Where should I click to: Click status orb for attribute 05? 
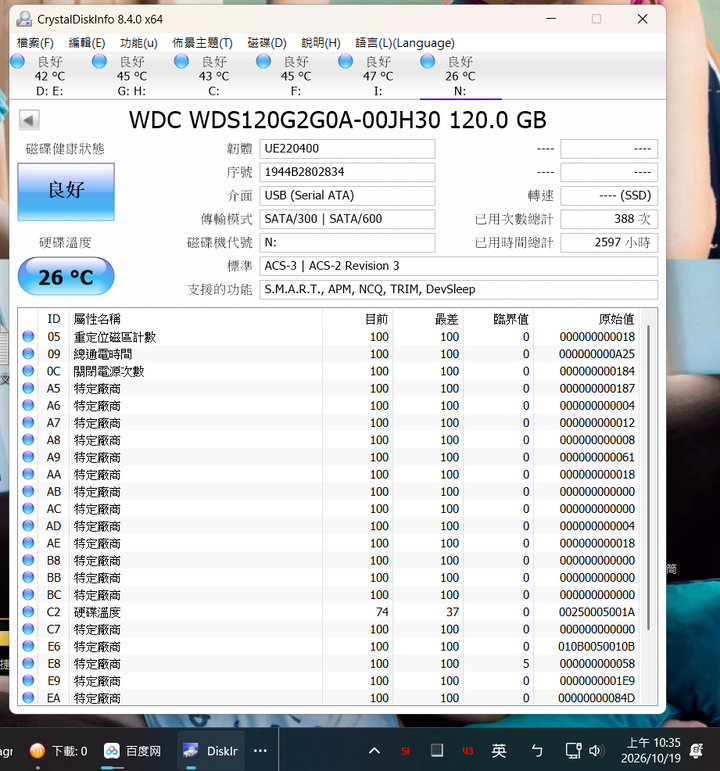point(29,336)
